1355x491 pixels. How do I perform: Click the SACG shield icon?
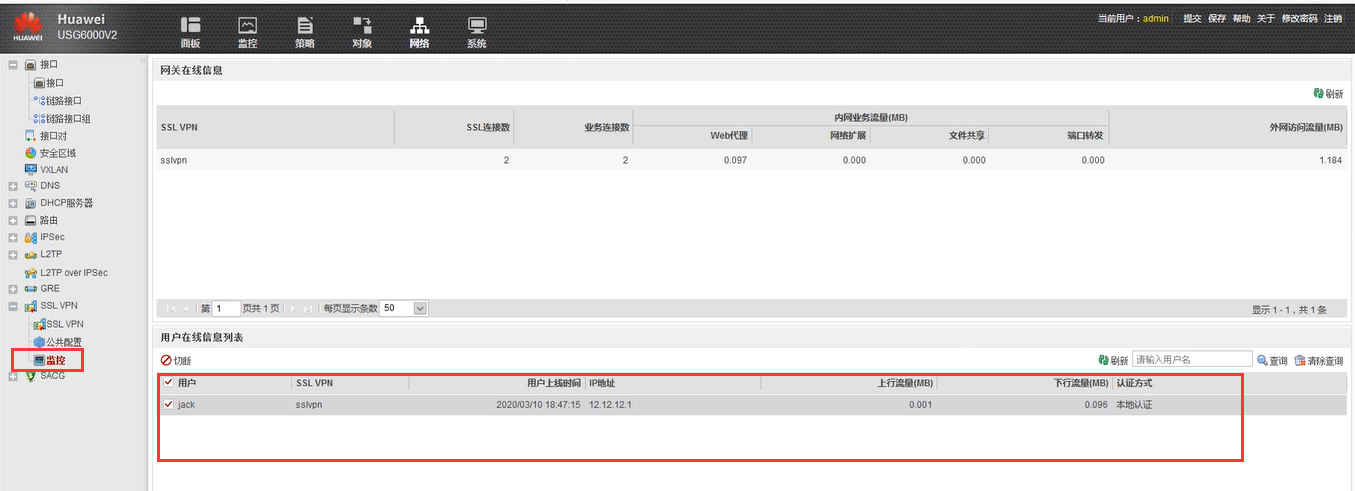(x=30, y=376)
